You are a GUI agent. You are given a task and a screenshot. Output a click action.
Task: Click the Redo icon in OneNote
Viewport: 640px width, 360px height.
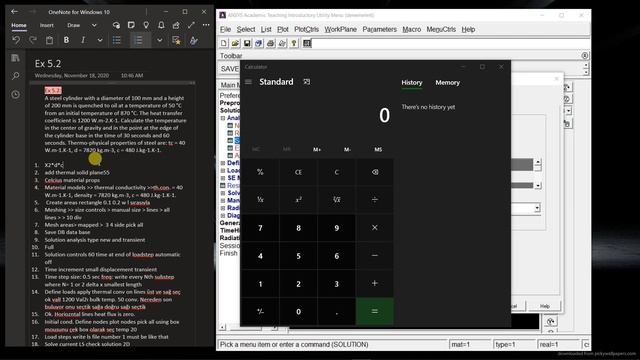33,40
